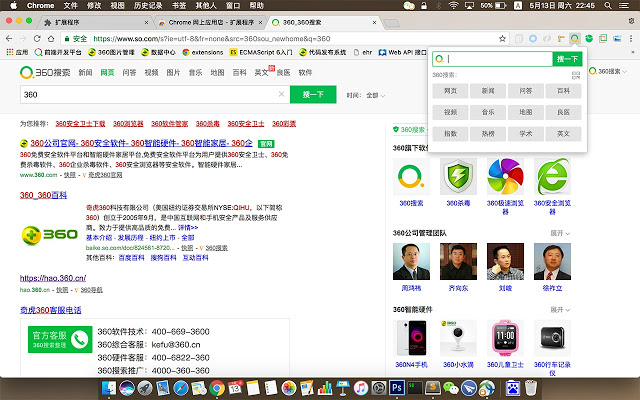Open the https://hao.360.cn/ result link
This screenshot has height=400, width=640.
[x=53, y=278]
